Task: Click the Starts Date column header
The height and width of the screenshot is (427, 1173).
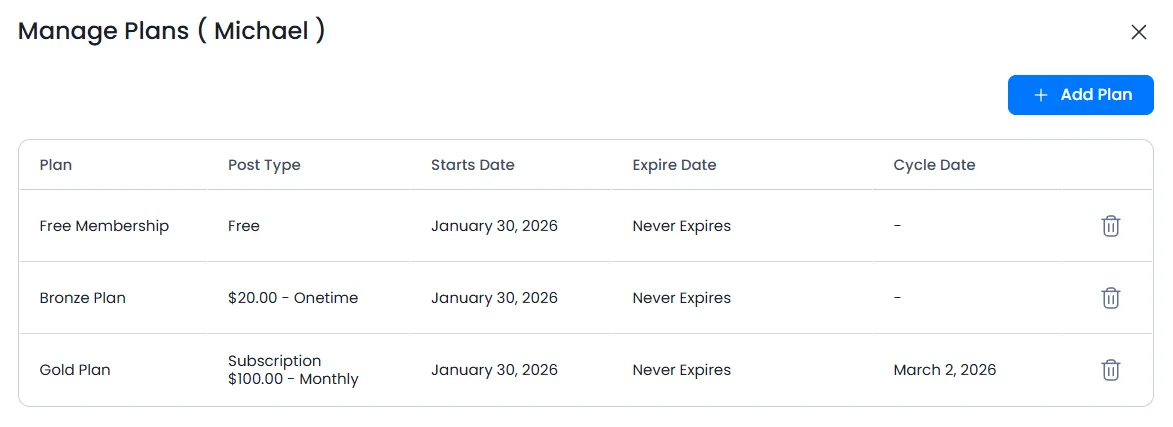Action: tap(472, 165)
